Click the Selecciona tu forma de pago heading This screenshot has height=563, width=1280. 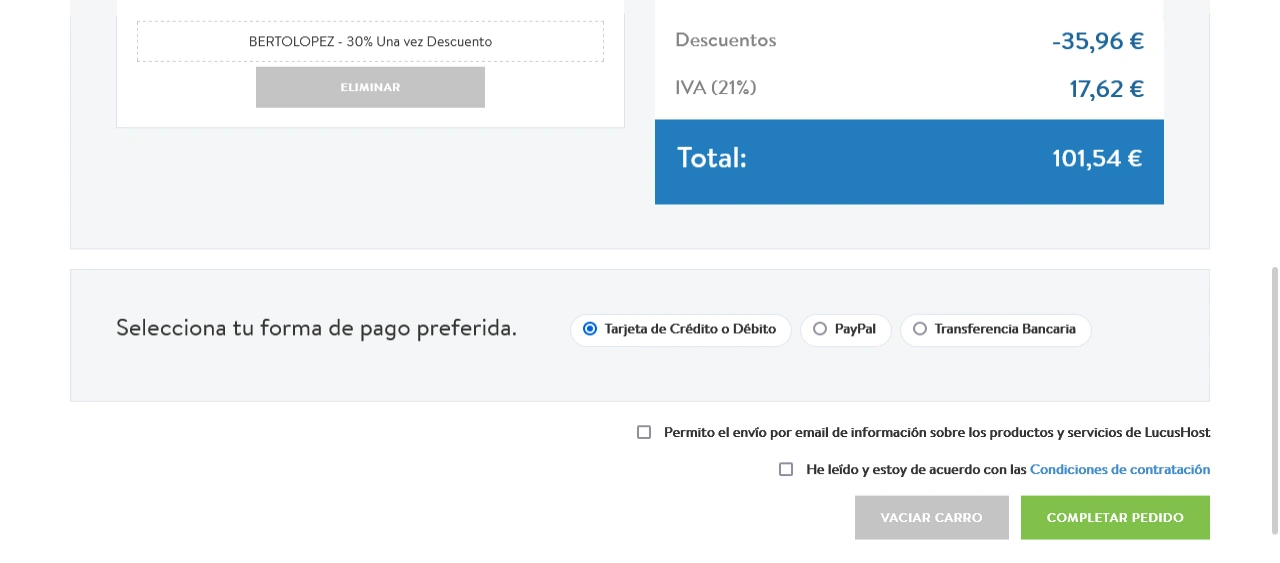[316, 328]
